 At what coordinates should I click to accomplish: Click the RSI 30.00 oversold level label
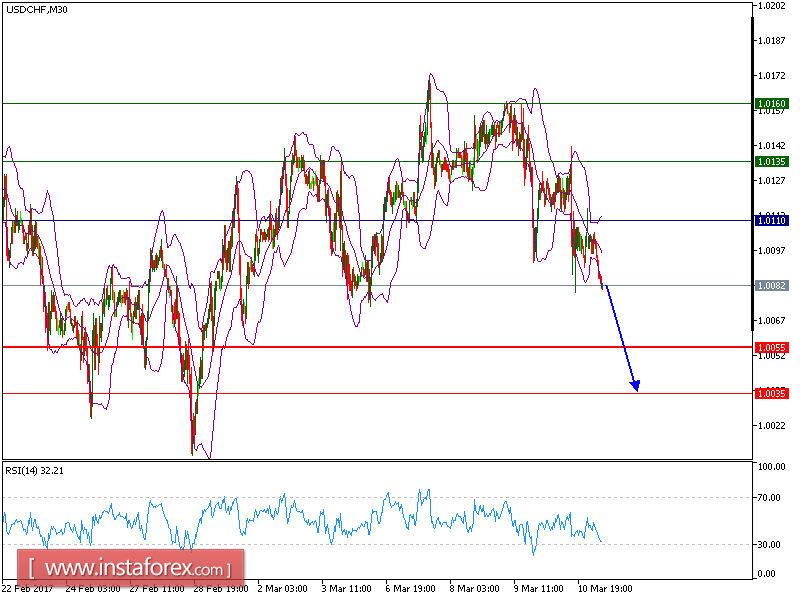(769, 544)
